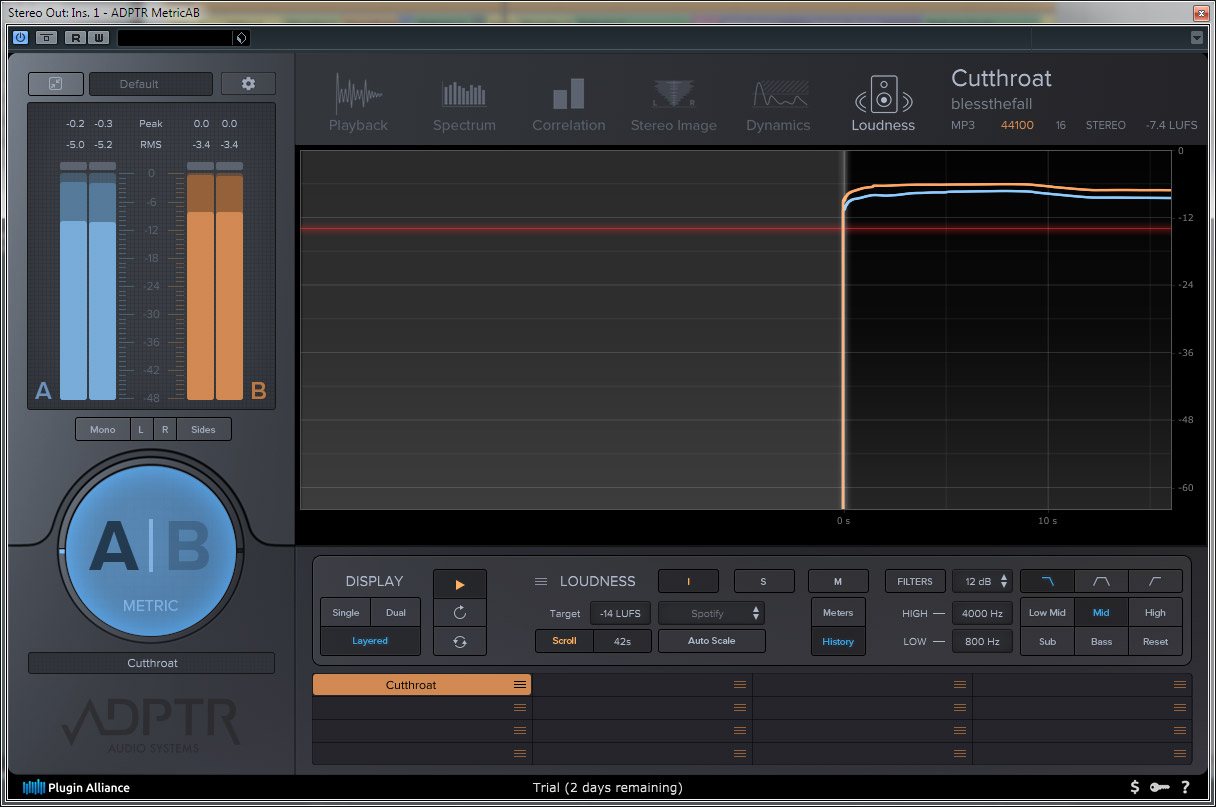
Task: Click the -14 LUFS target field
Action: point(621,613)
